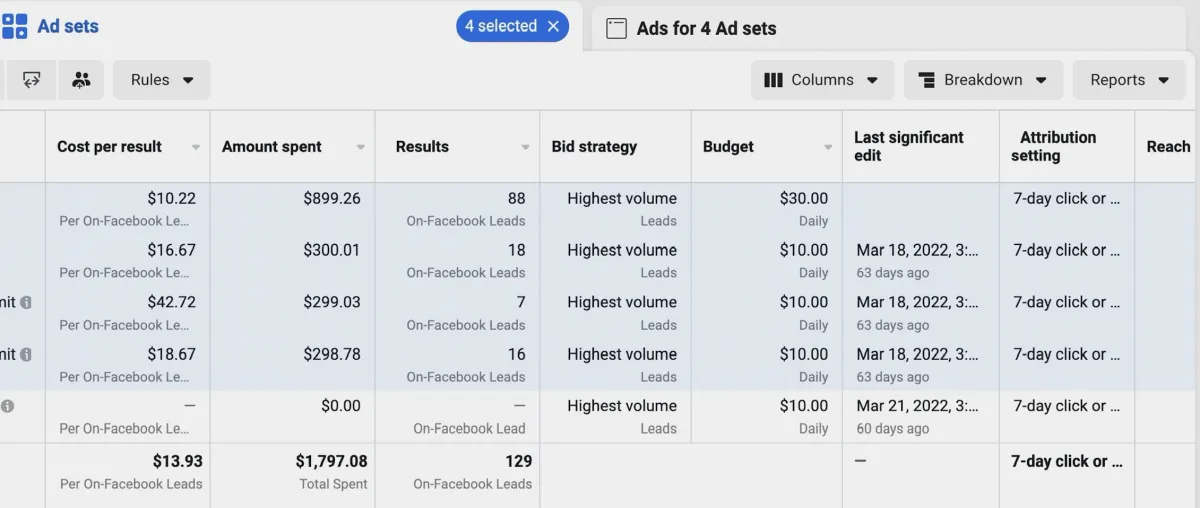This screenshot has height=508, width=1200.
Task: Click the info icon on the $18.67 row
Action: pos(26,354)
